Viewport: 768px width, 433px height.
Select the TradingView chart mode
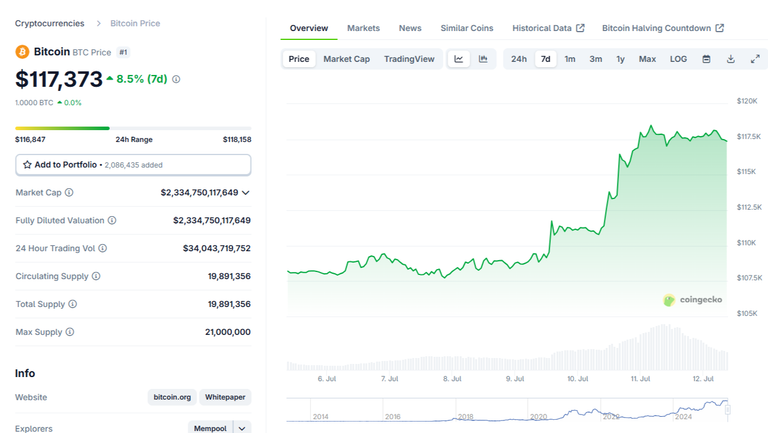pyautogui.click(x=409, y=59)
